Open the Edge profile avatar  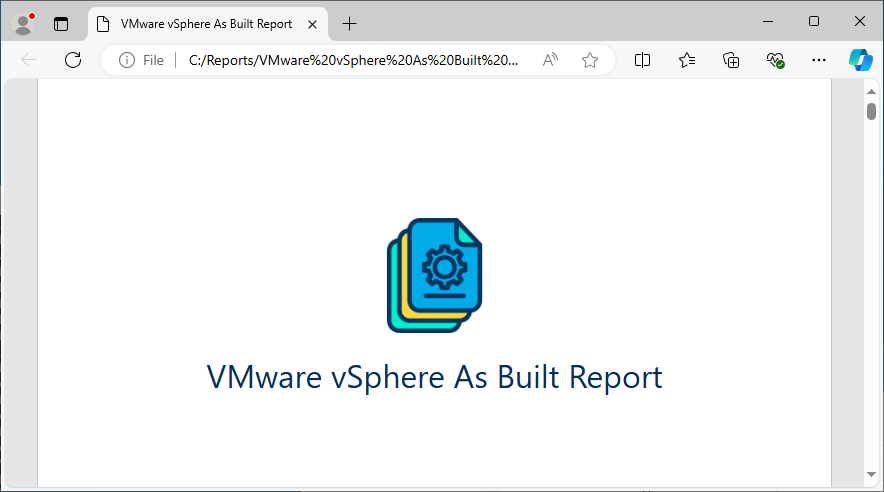click(x=24, y=24)
